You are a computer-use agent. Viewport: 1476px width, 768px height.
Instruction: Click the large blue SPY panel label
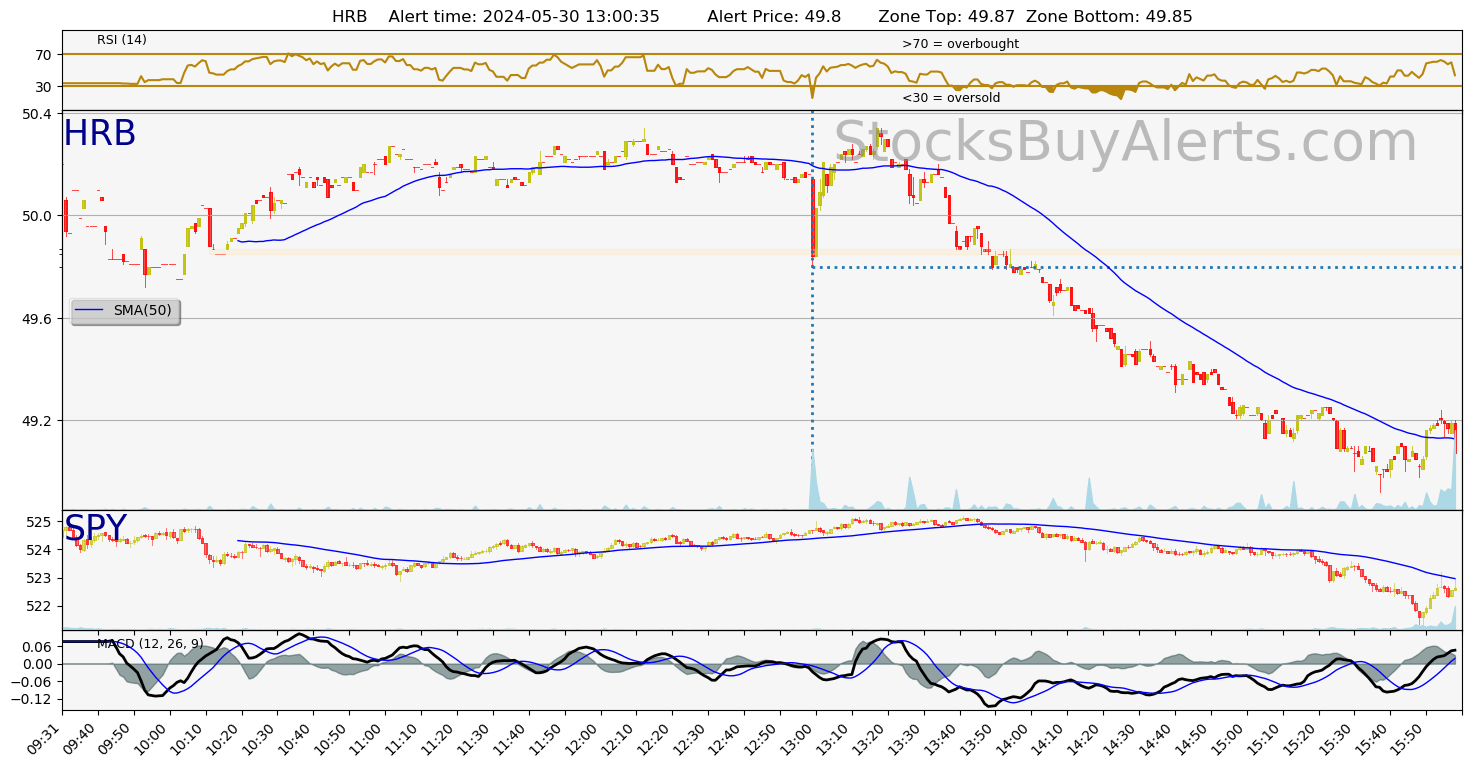(x=96, y=529)
